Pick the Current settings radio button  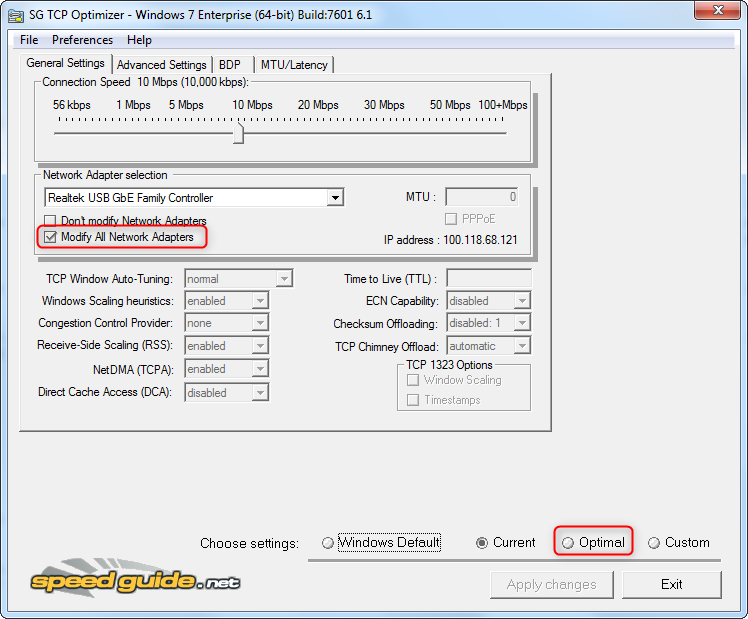pos(483,543)
